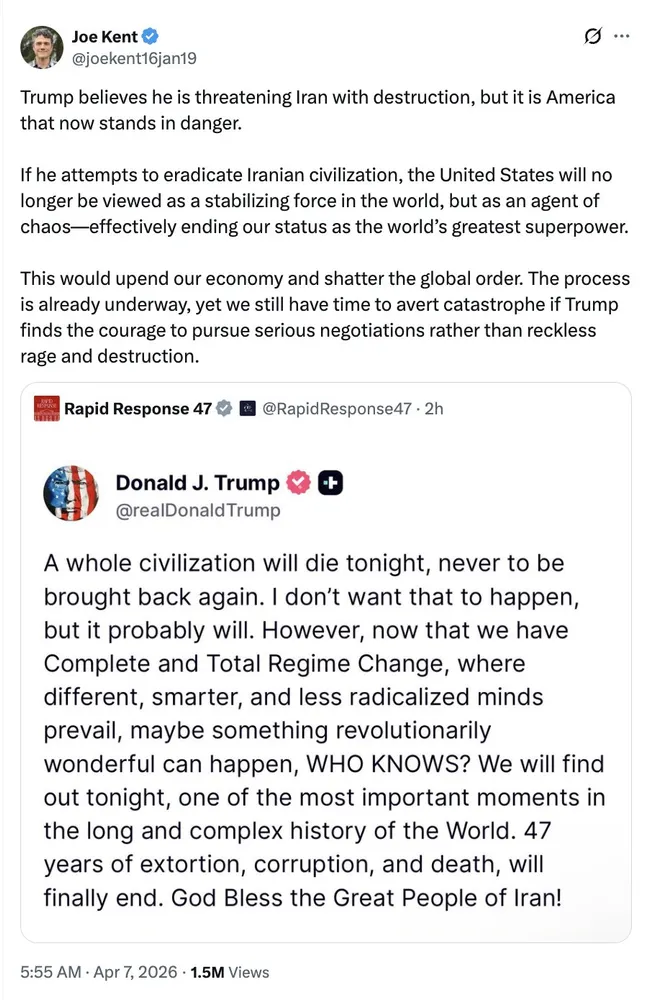
Task: Open the Grok explain icon
Action: coord(592,37)
